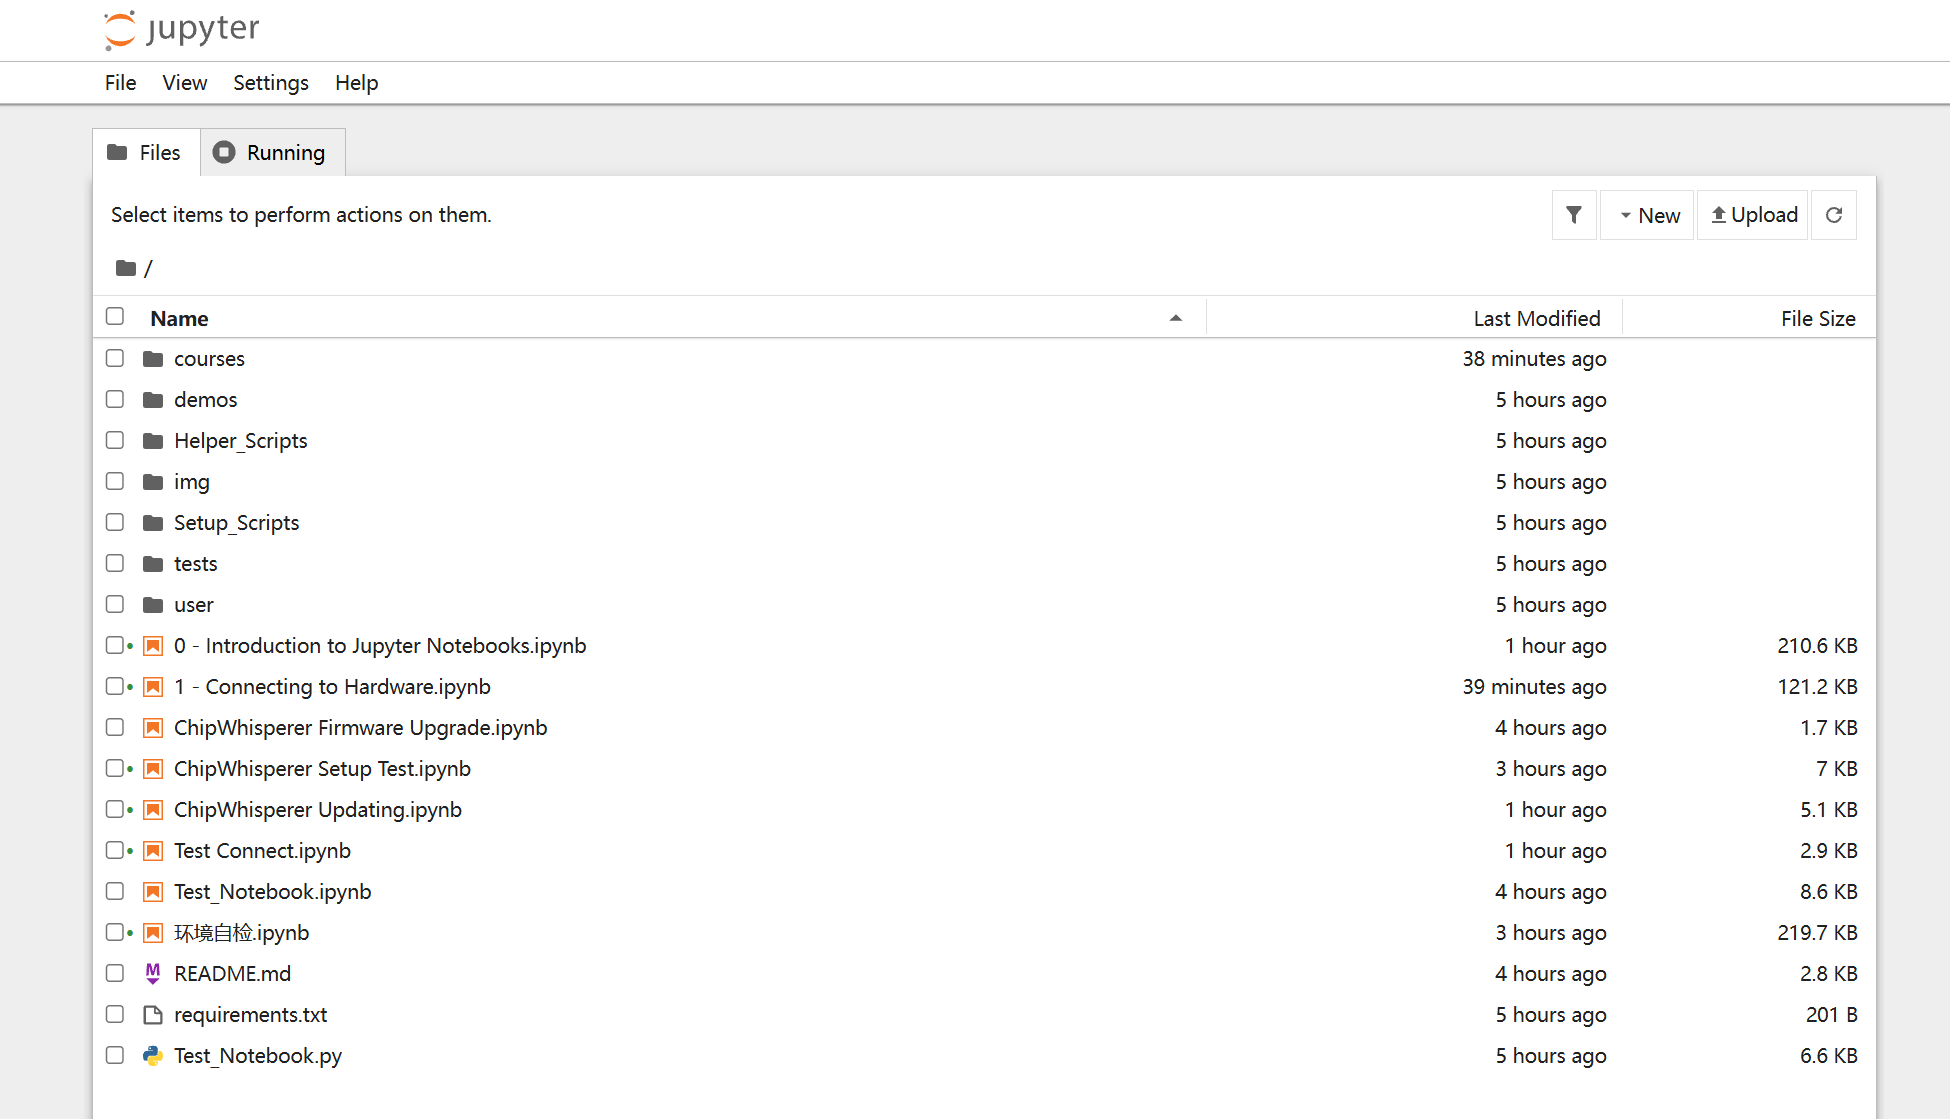Toggle Name column sort arrow
Viewport: 1950px width, 1119px height.
pyautogui.click(x=1176, y=318)
